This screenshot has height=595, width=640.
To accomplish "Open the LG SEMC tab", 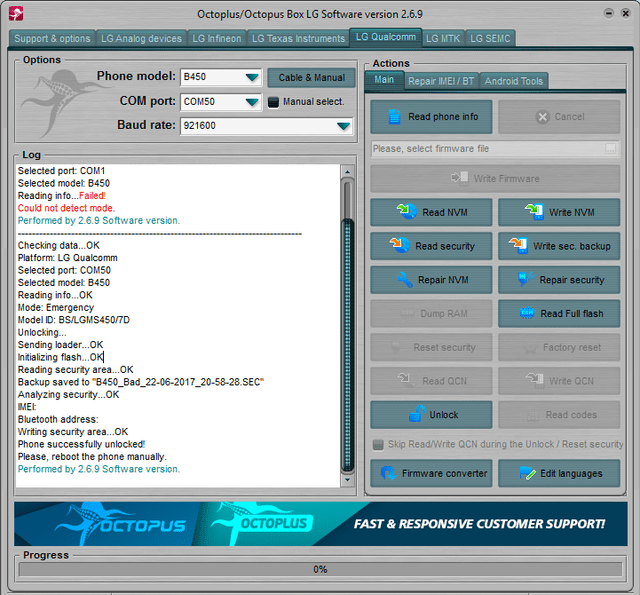I will pyautogui.click(x=490, y=38).
